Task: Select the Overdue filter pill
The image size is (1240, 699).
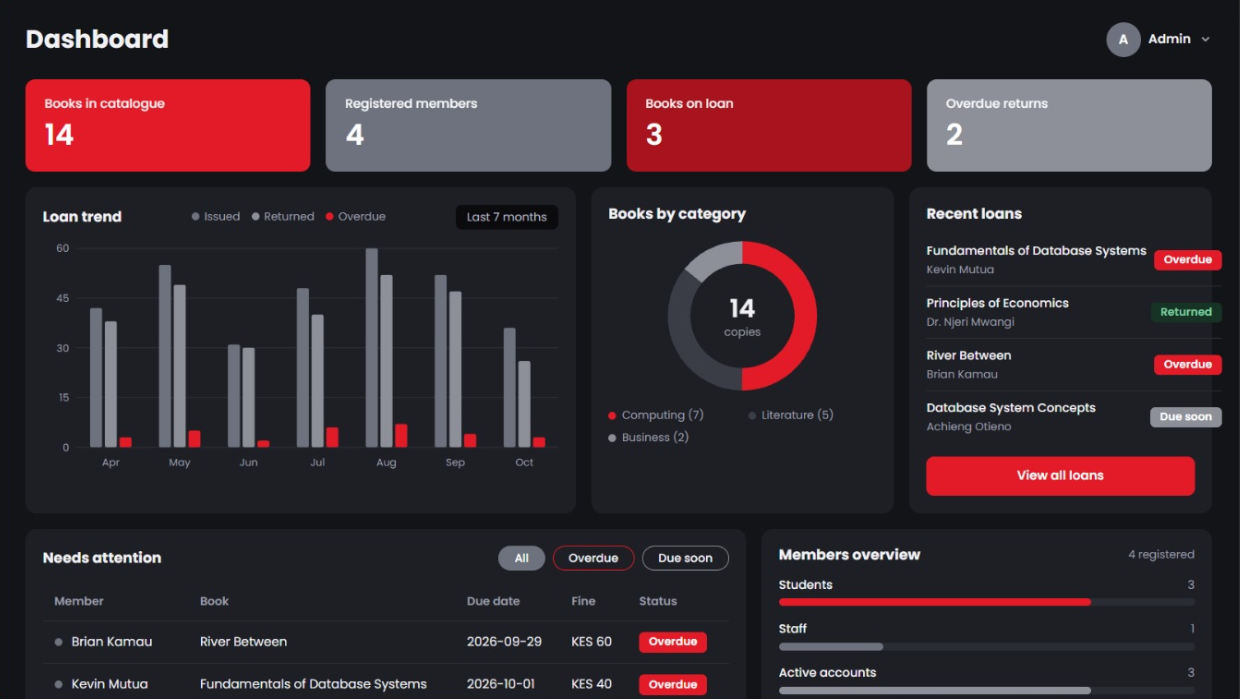Action: pyautogui.click(x=593, y=558)
